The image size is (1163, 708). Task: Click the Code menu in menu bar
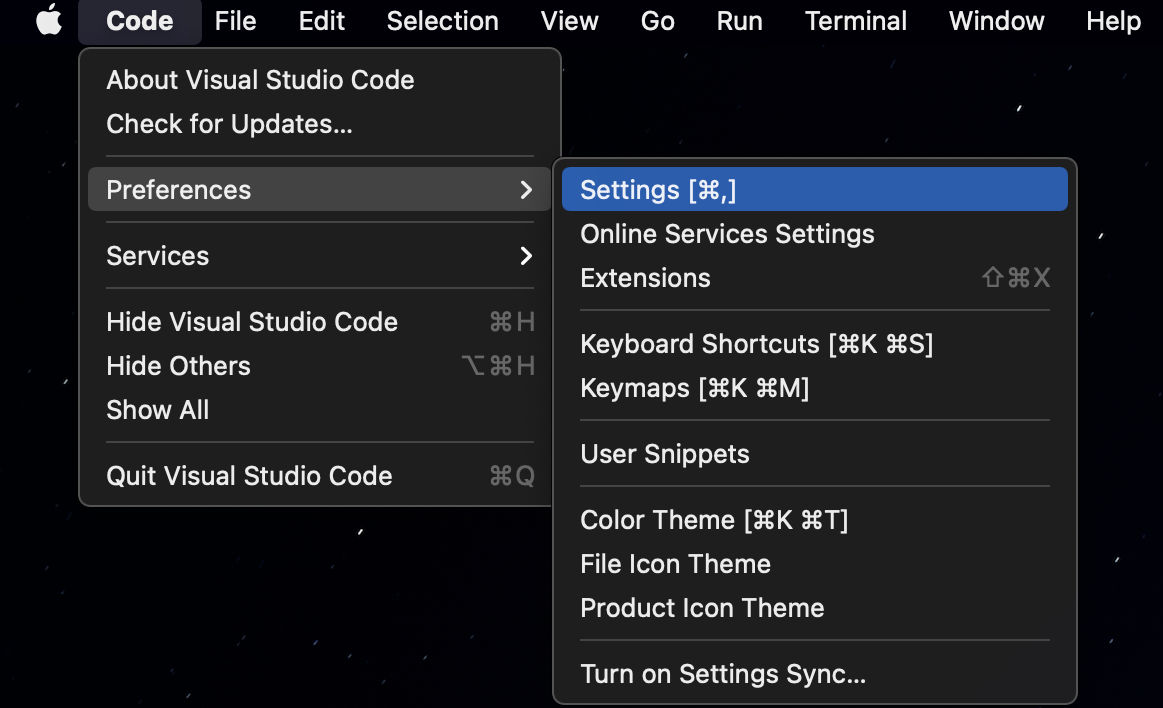click(139, 21)
